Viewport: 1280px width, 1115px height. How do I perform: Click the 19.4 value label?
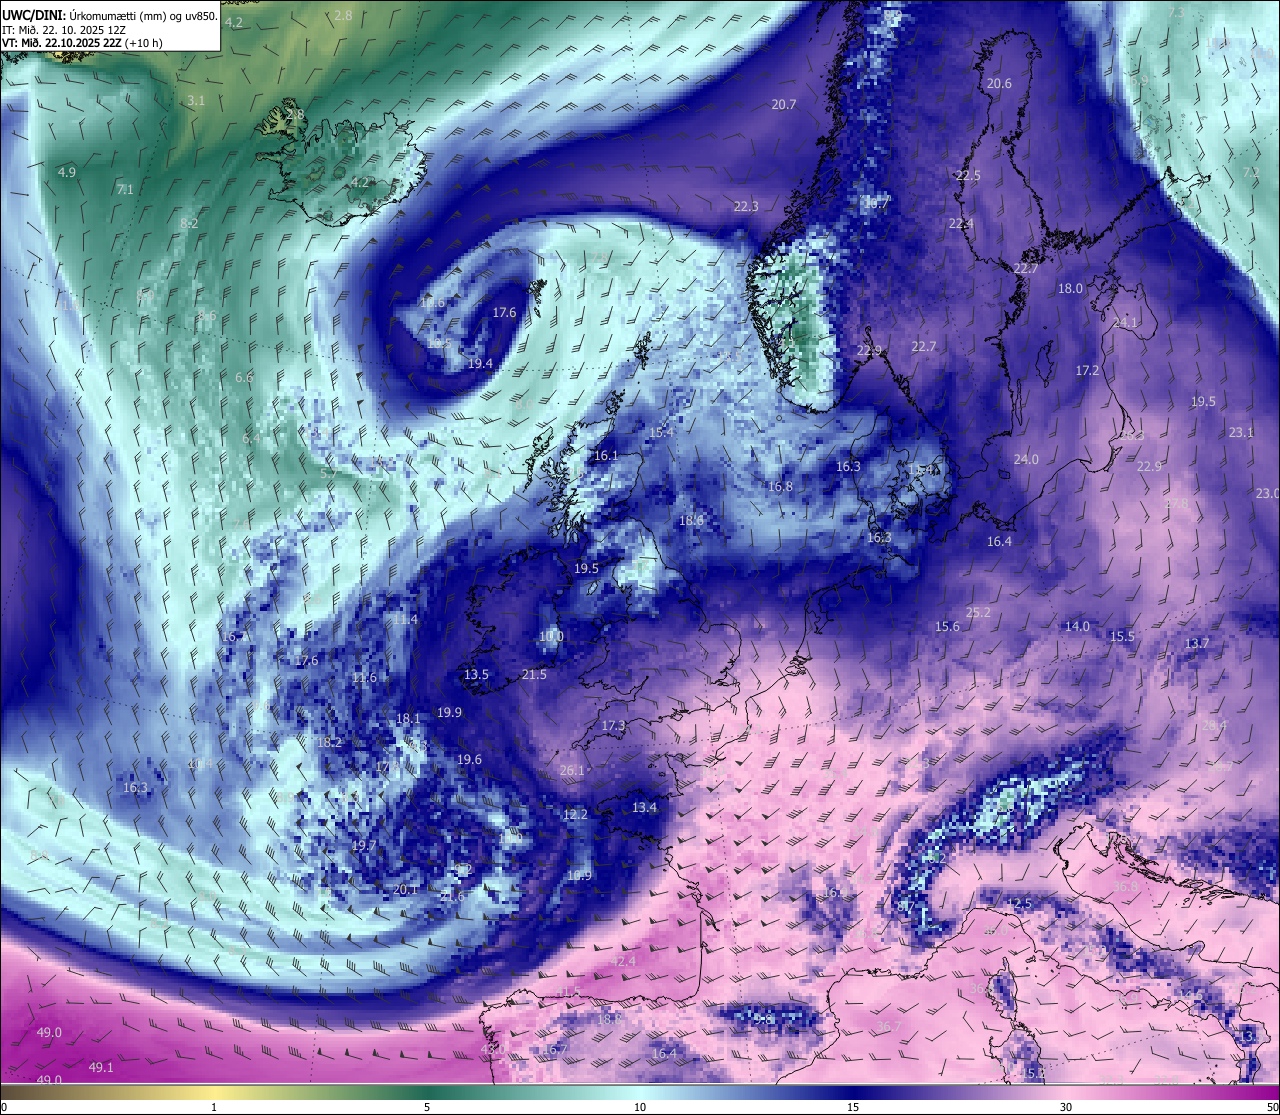(x=480, y=364)
